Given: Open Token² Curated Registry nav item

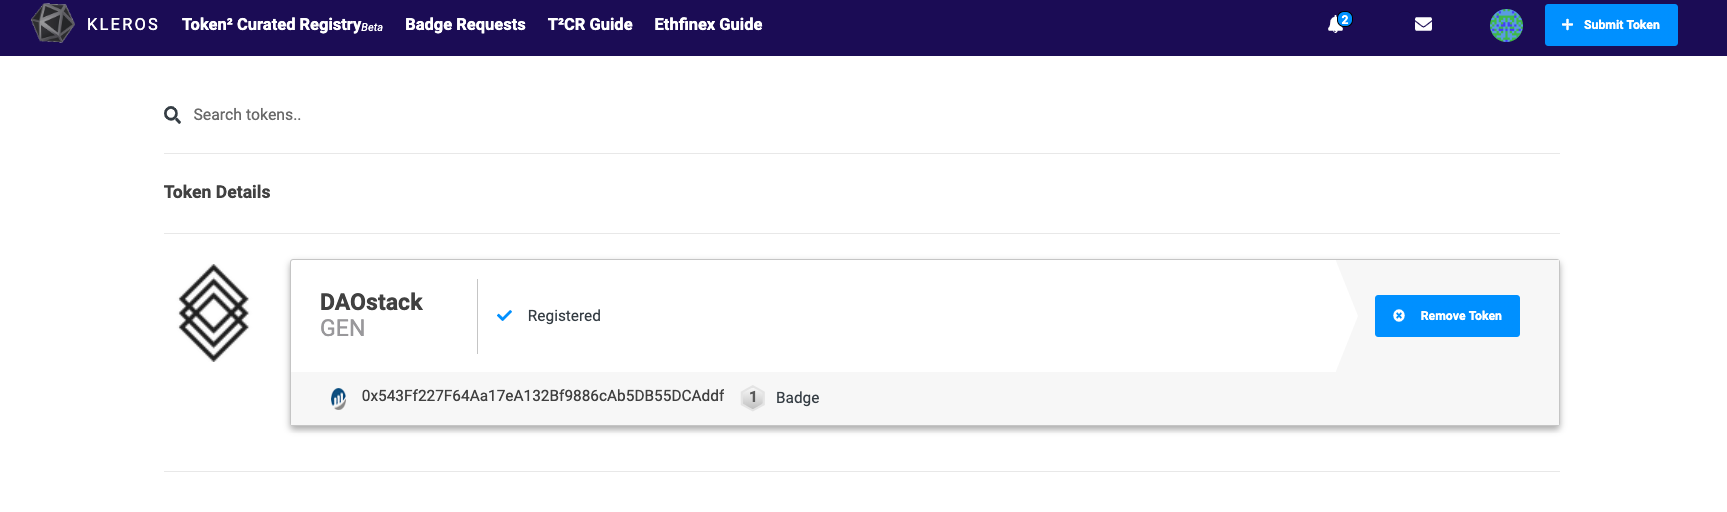Looking at the screenshot, I should pos(282,25).
